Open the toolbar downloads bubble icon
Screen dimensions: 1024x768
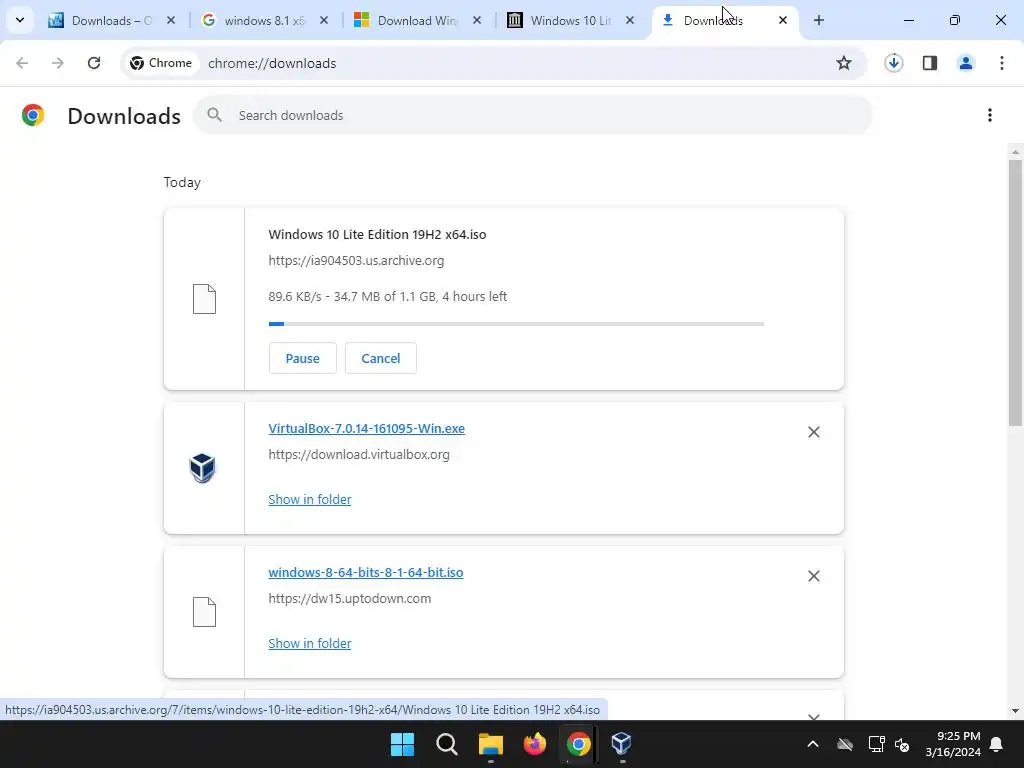pyautogui.click(x=894, y=63)
